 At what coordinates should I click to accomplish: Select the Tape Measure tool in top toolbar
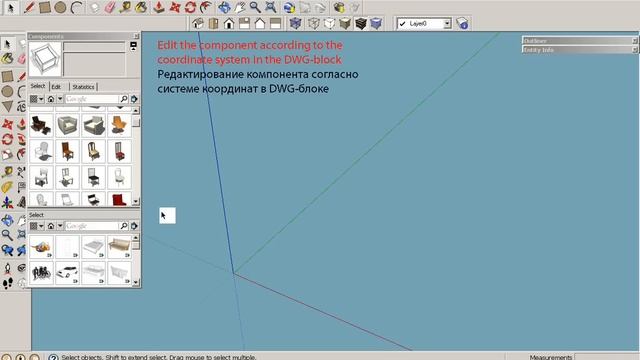coord(125,7)
